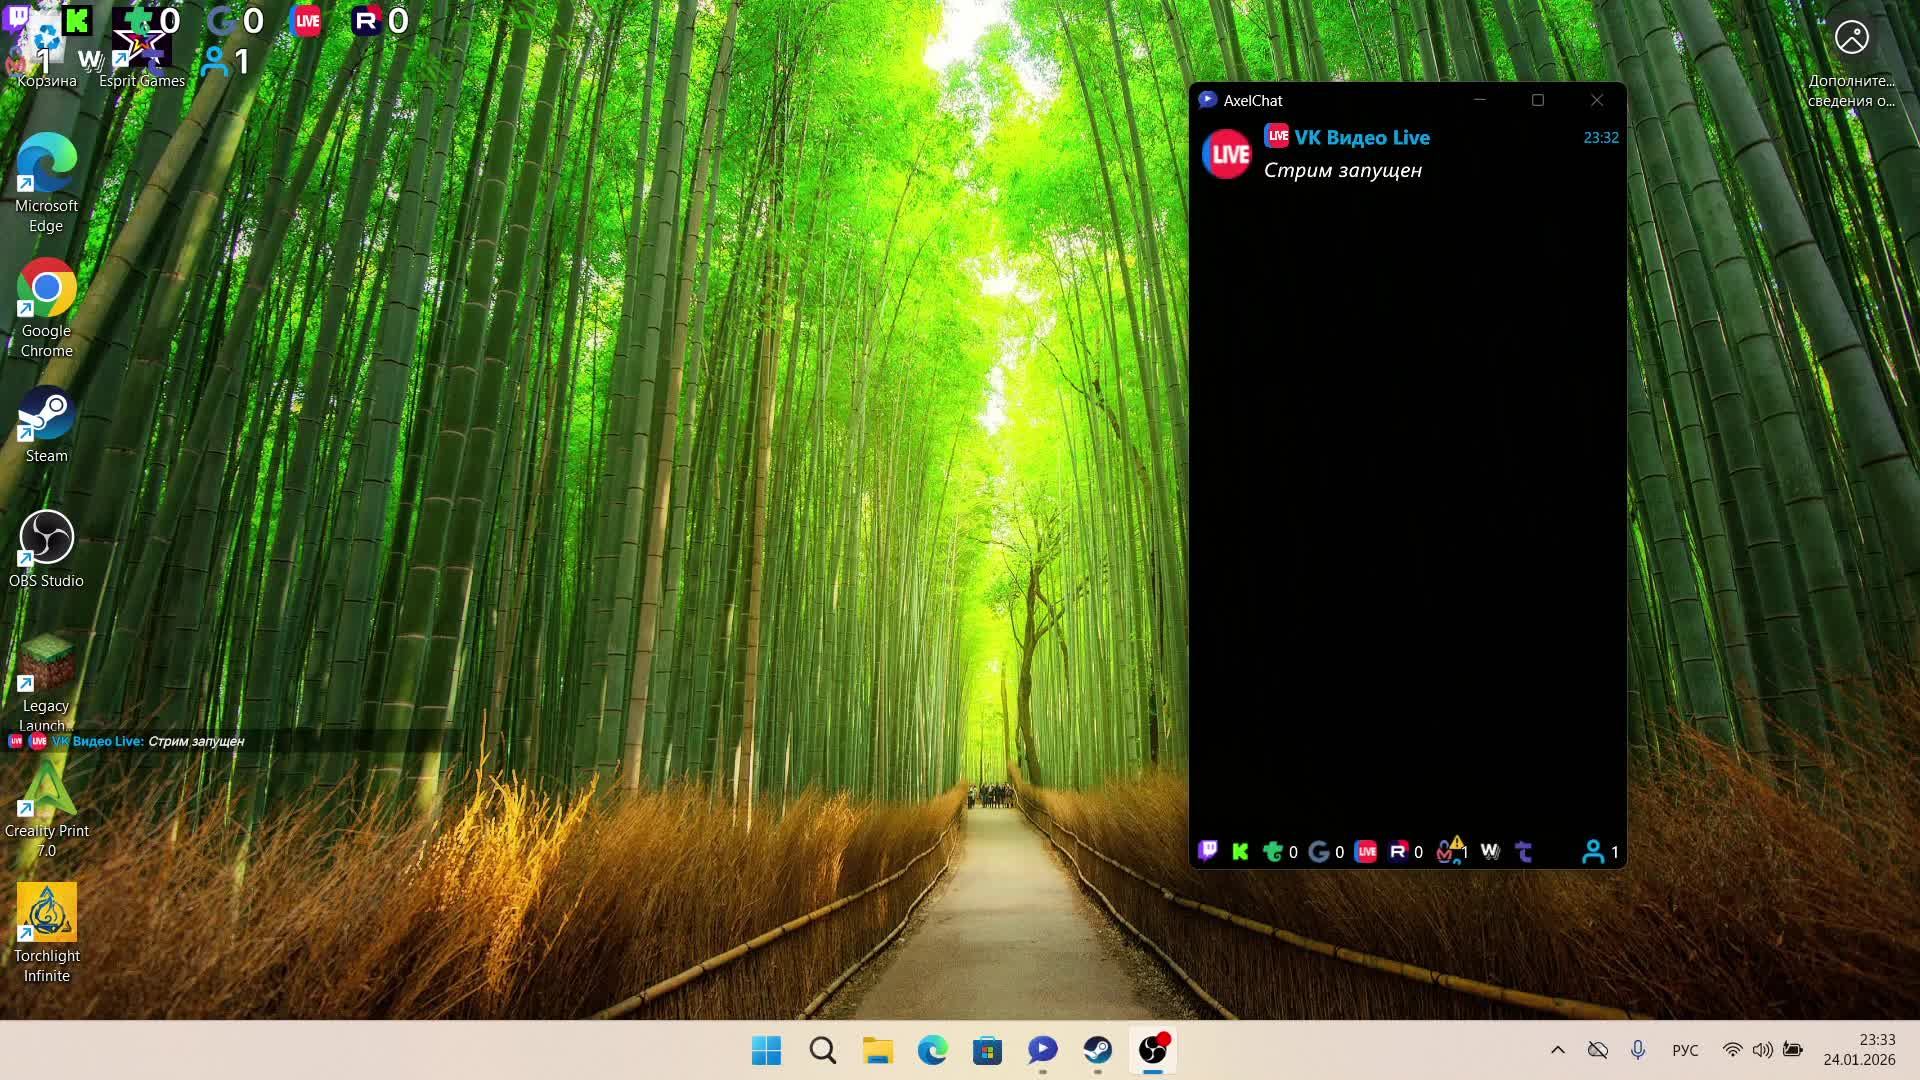1920x1080 pixels.
Task: Click the VK Видео Live author name
Action: click(1361, 138)
